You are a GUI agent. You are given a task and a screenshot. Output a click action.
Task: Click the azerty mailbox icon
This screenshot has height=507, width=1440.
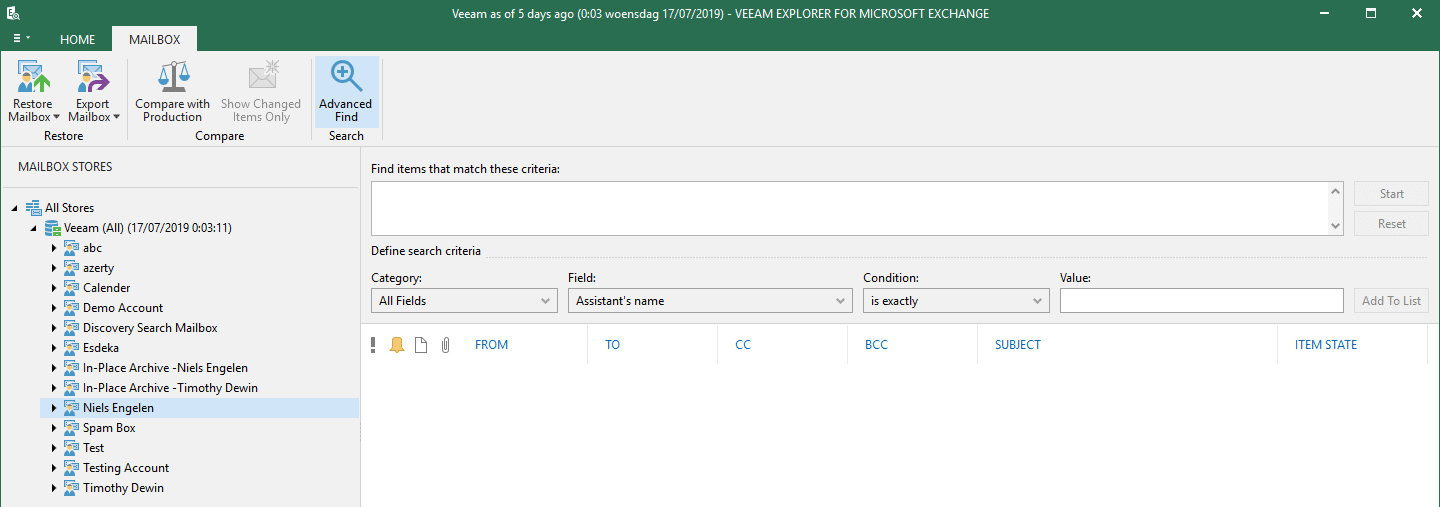[71, 268]
